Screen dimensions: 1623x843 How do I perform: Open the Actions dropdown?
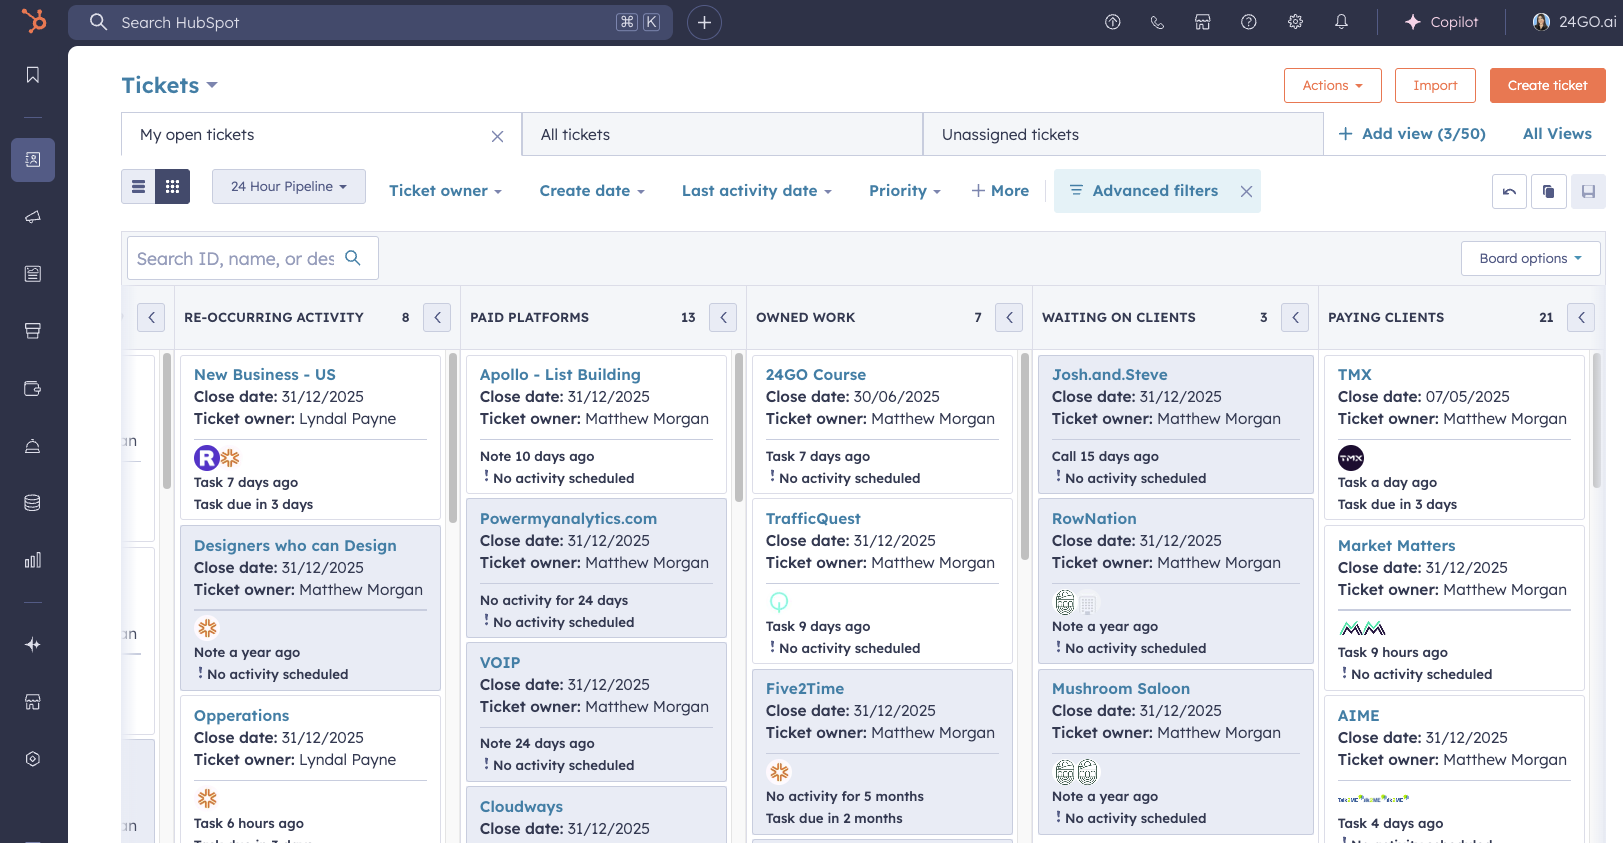tap(1332, 86)
